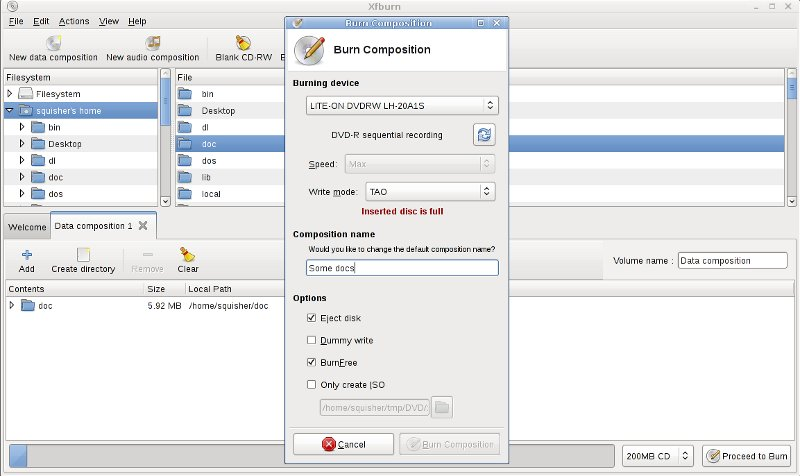This screenshot has height=476, width=800.
Task: Enable the Dummy write checkbox
Action: coord(312,340)
